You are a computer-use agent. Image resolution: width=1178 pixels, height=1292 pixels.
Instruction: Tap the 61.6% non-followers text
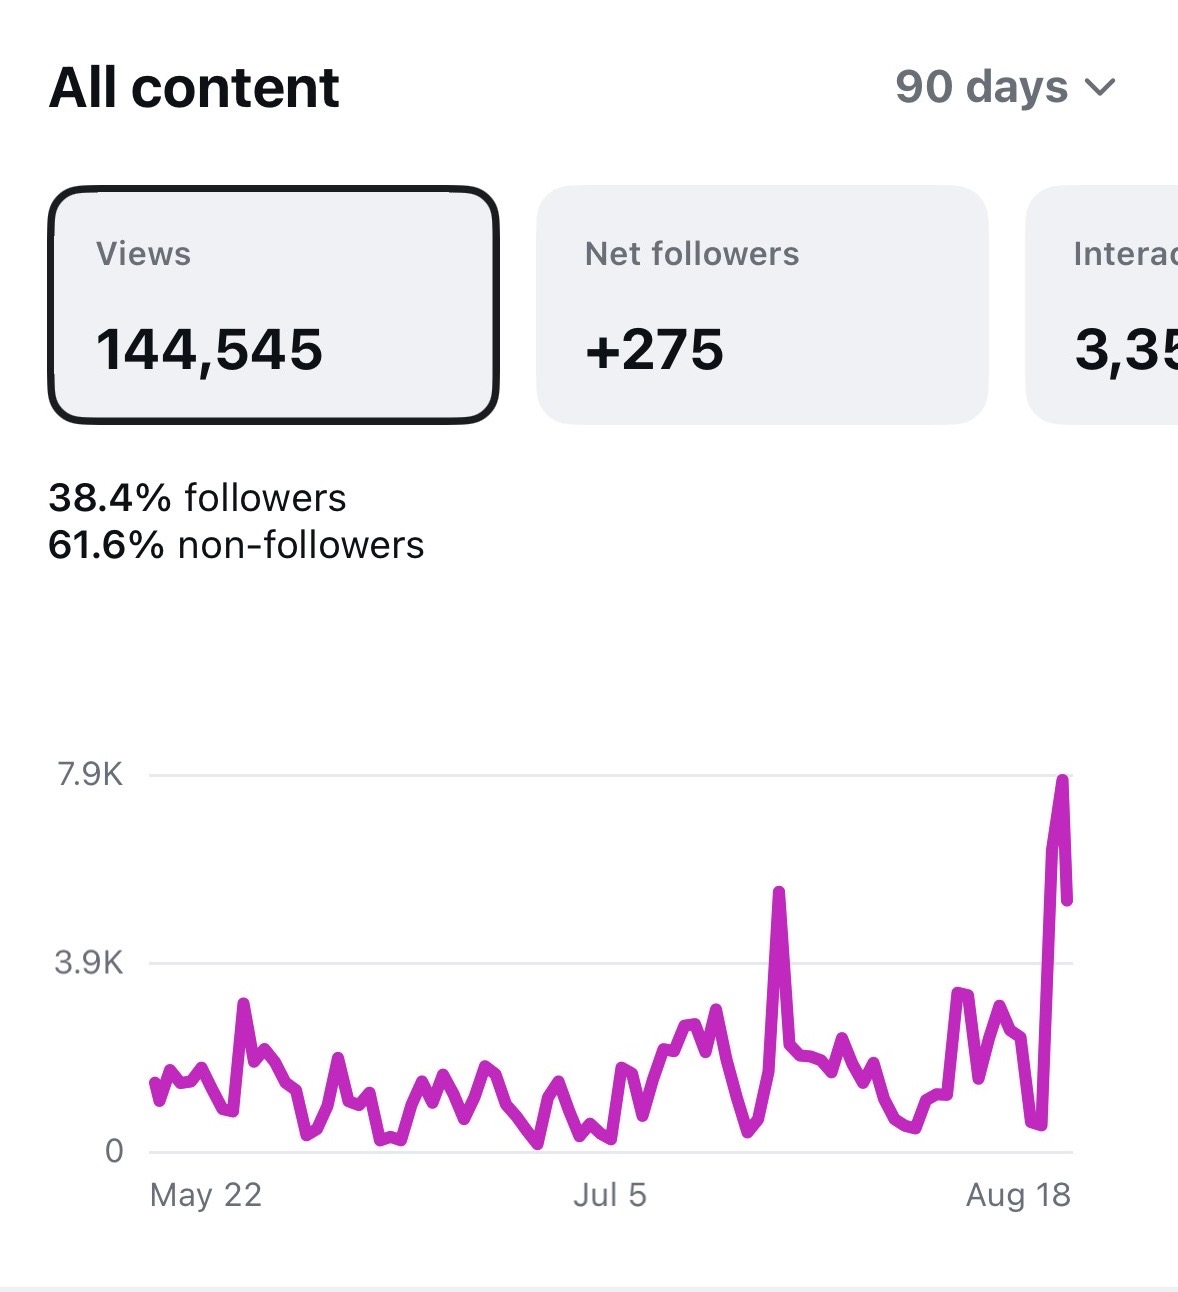click(x=236, y=545)
